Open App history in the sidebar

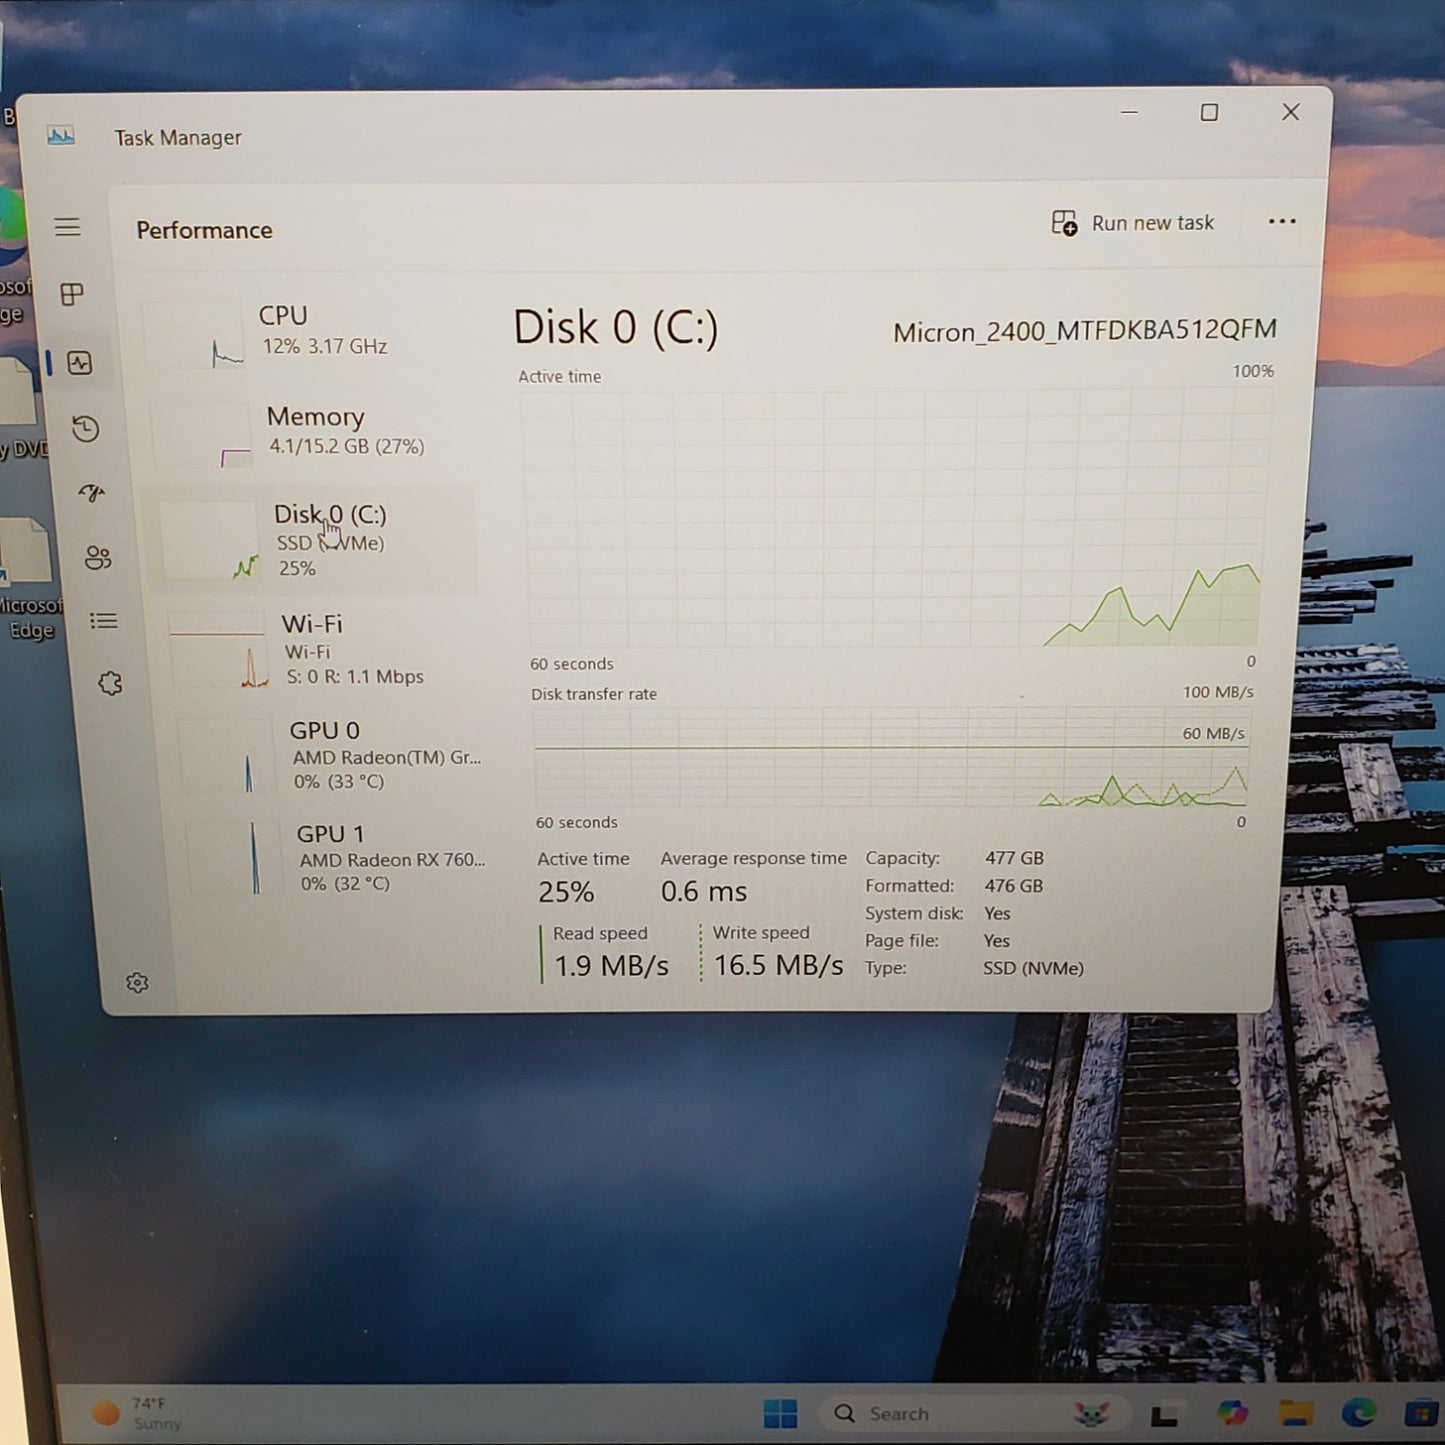[x=86, y=429]
